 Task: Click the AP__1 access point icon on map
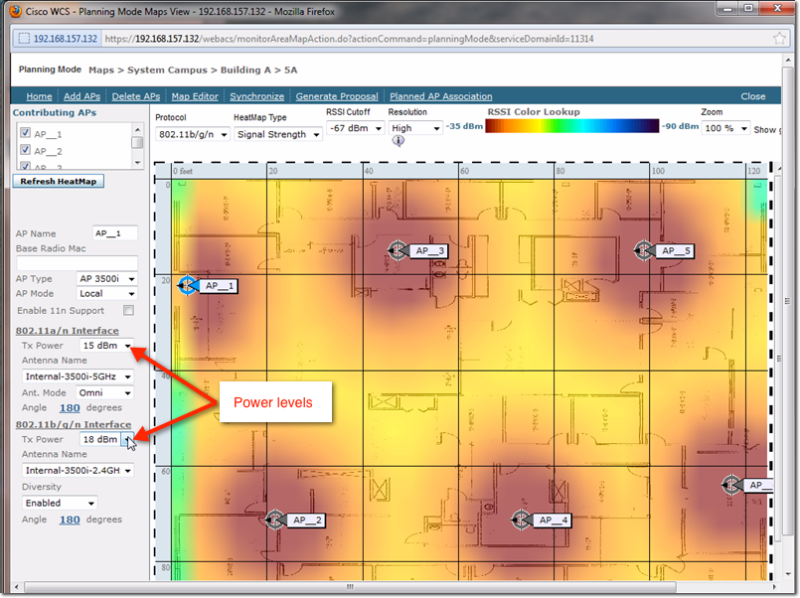click(187, 286)
